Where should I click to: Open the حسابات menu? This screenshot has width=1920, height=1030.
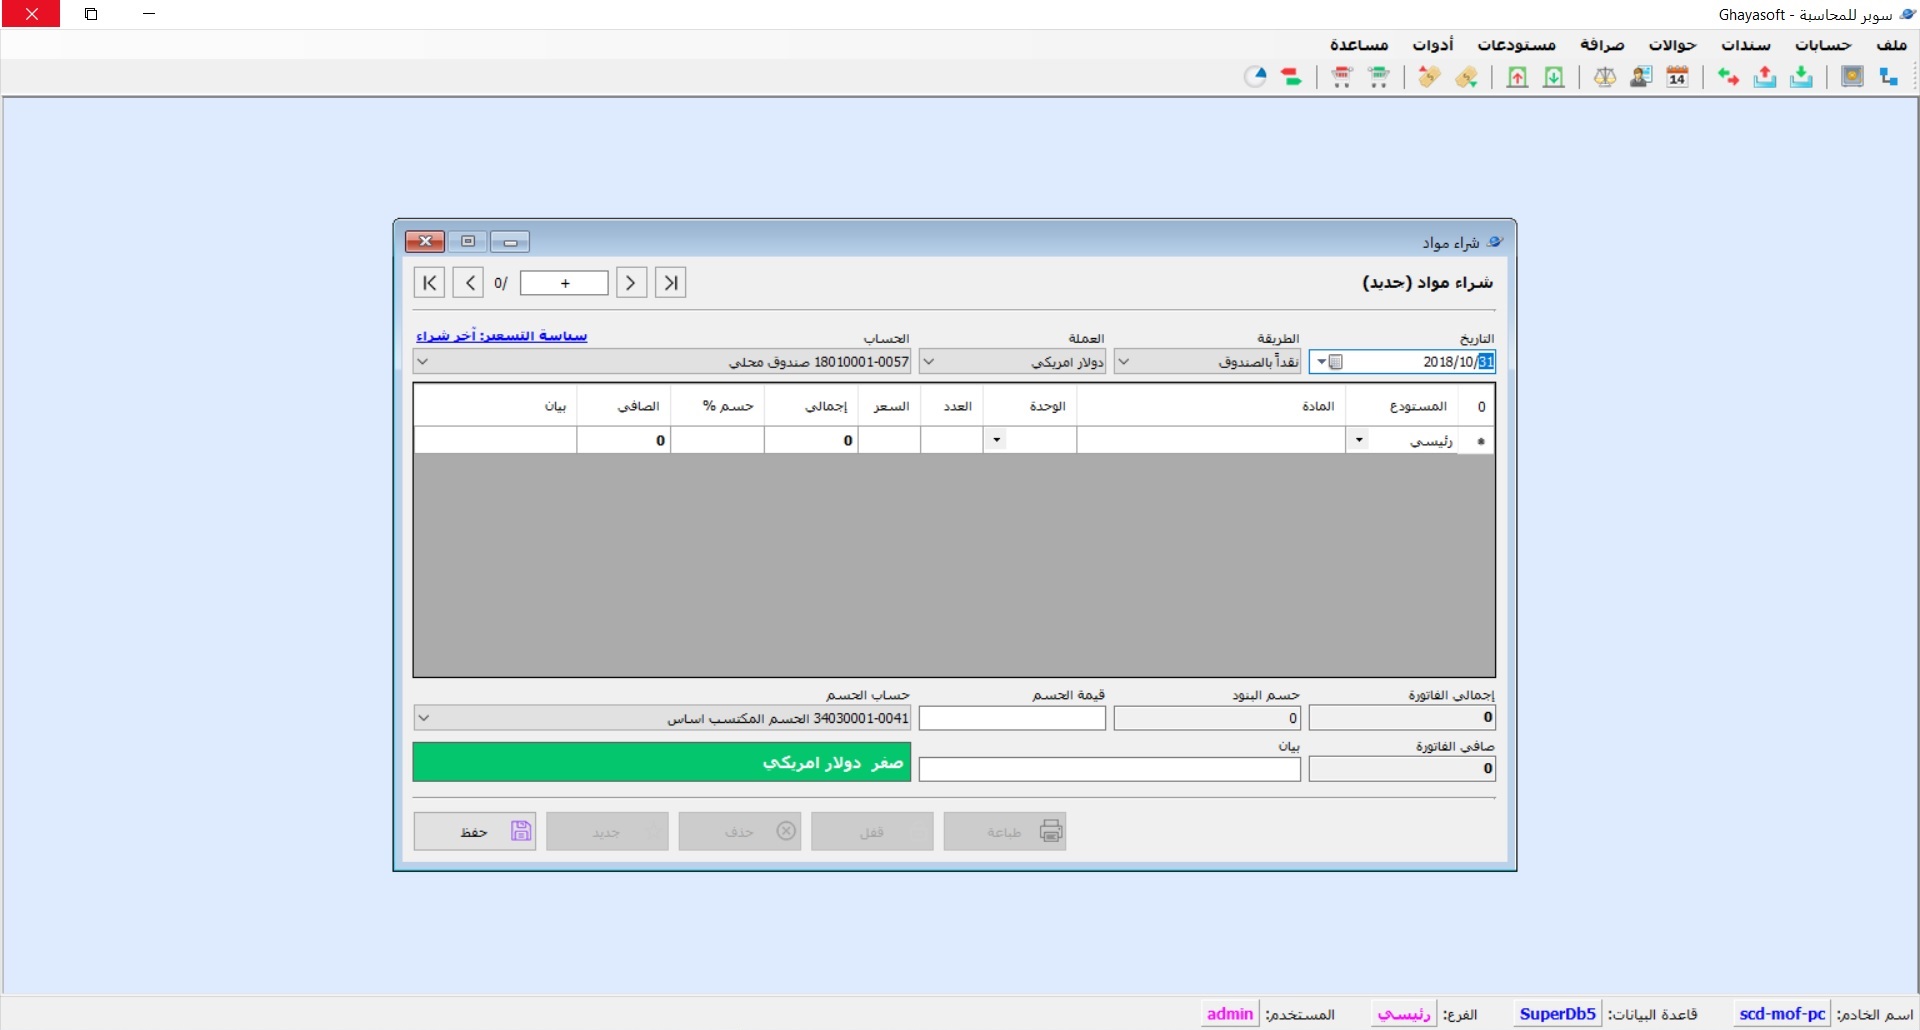coord(1823,45)
